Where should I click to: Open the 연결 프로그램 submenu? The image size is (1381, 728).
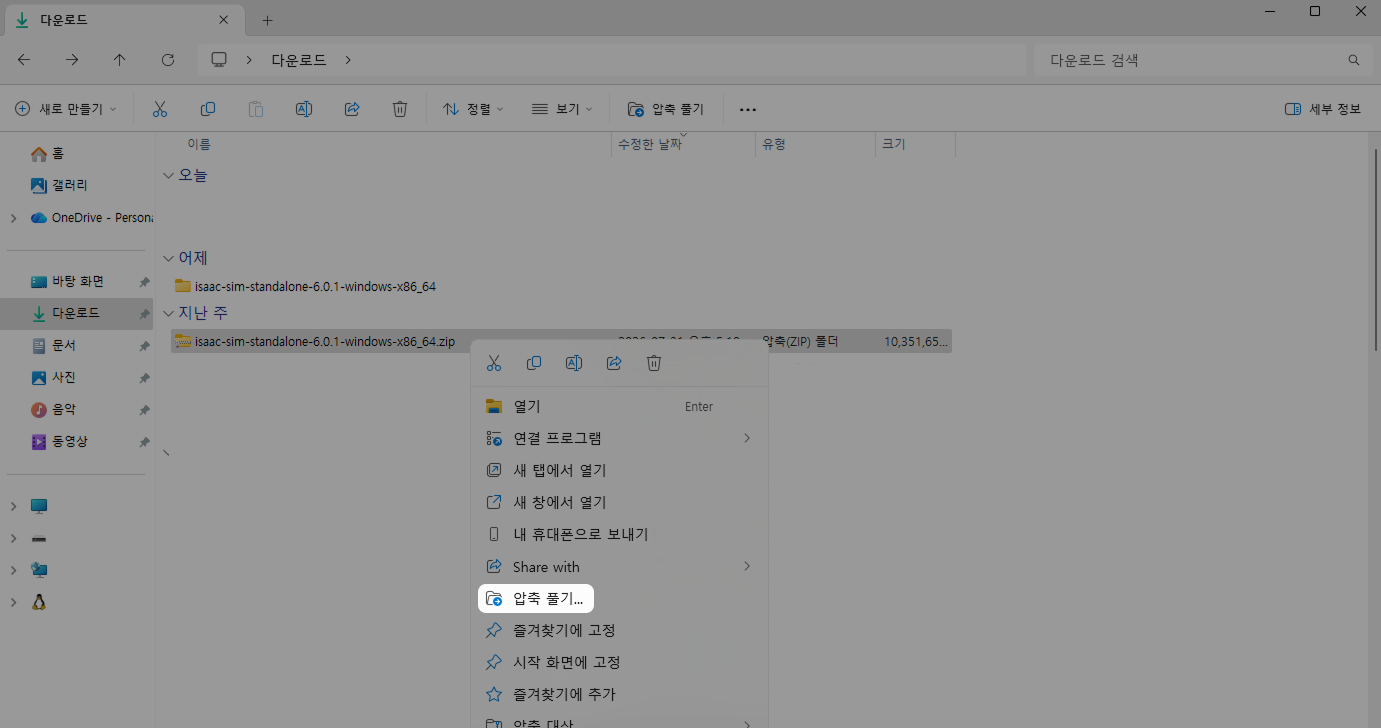620,438
